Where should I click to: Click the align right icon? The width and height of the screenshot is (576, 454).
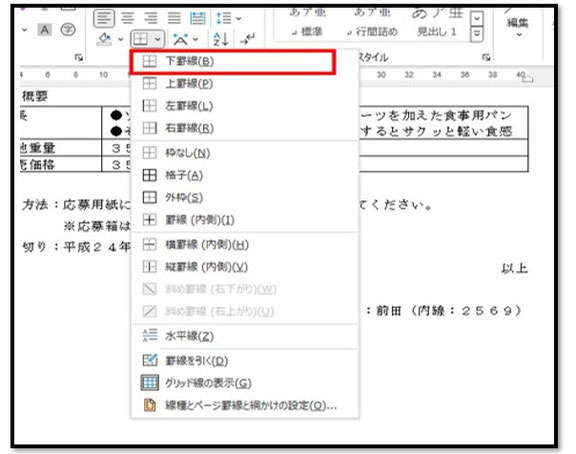coord(151,18)
